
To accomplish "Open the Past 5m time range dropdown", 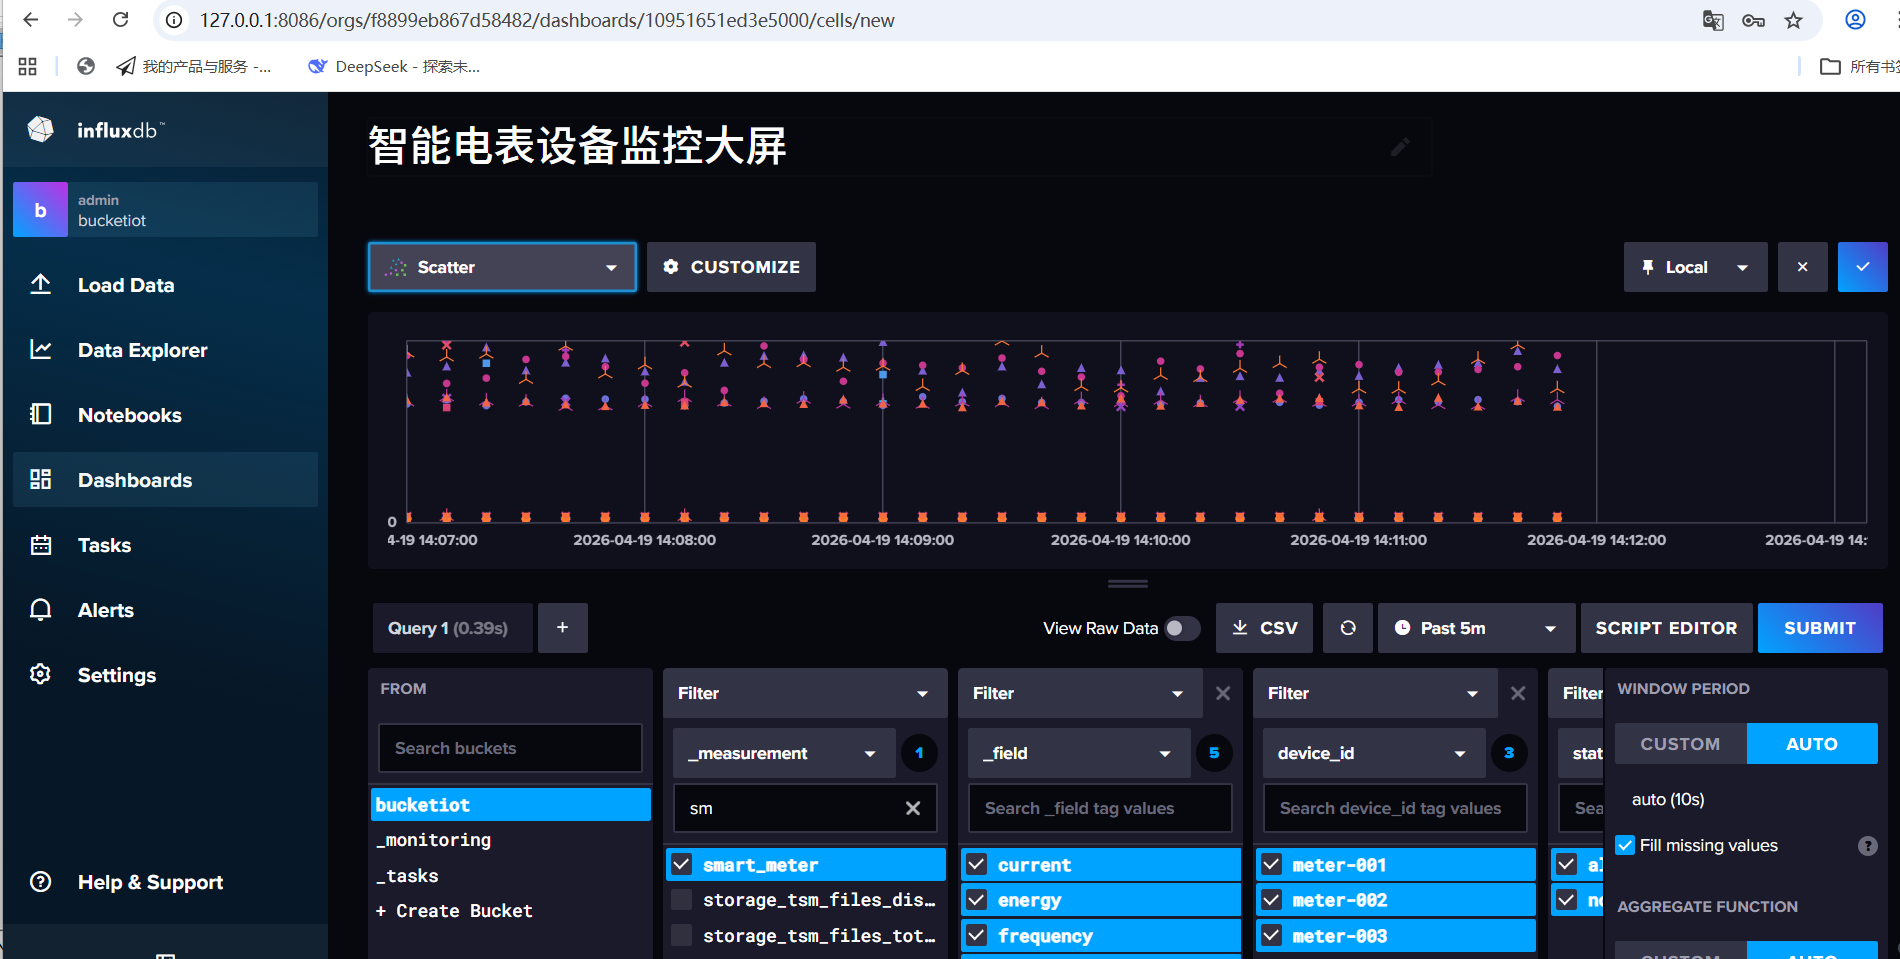I will (x=1476, y=628).
